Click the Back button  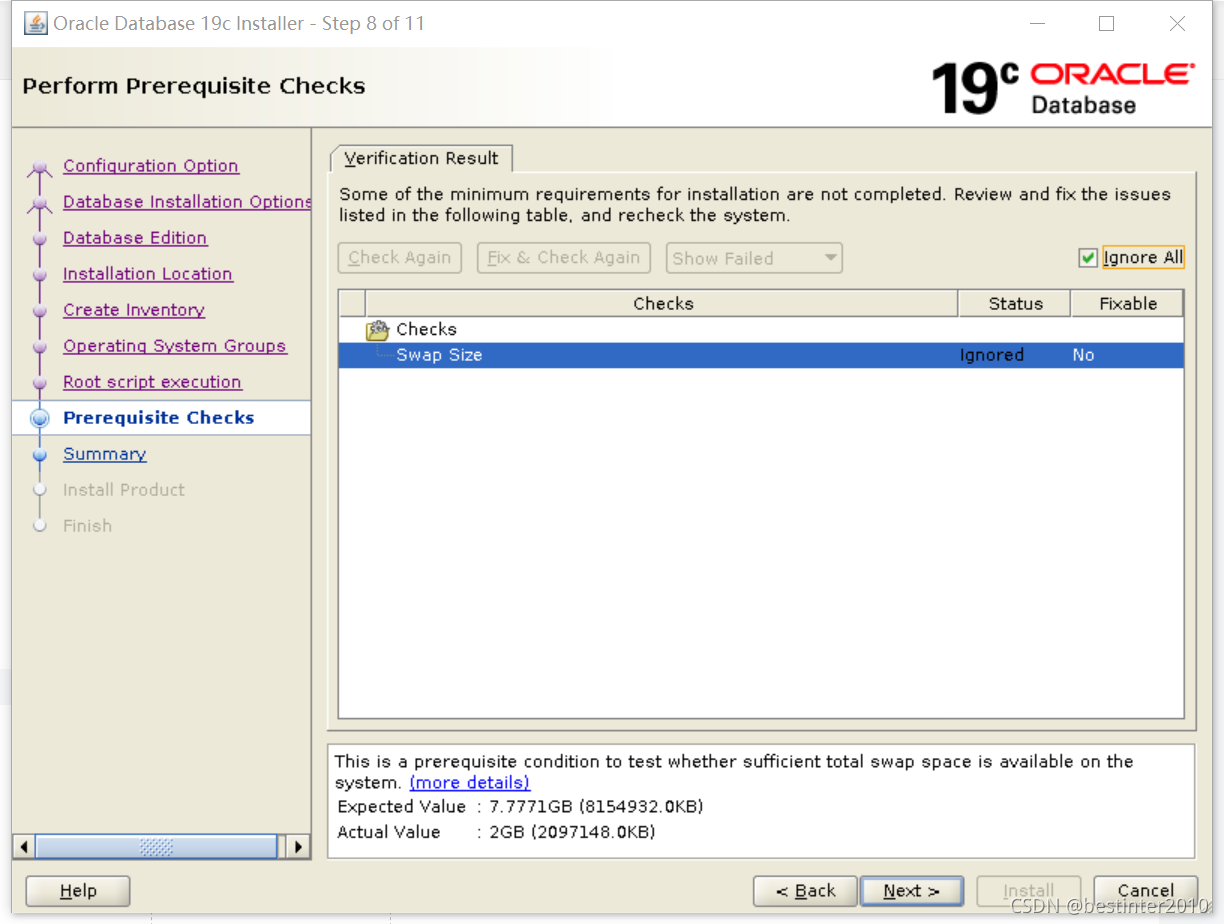(805, 891)
